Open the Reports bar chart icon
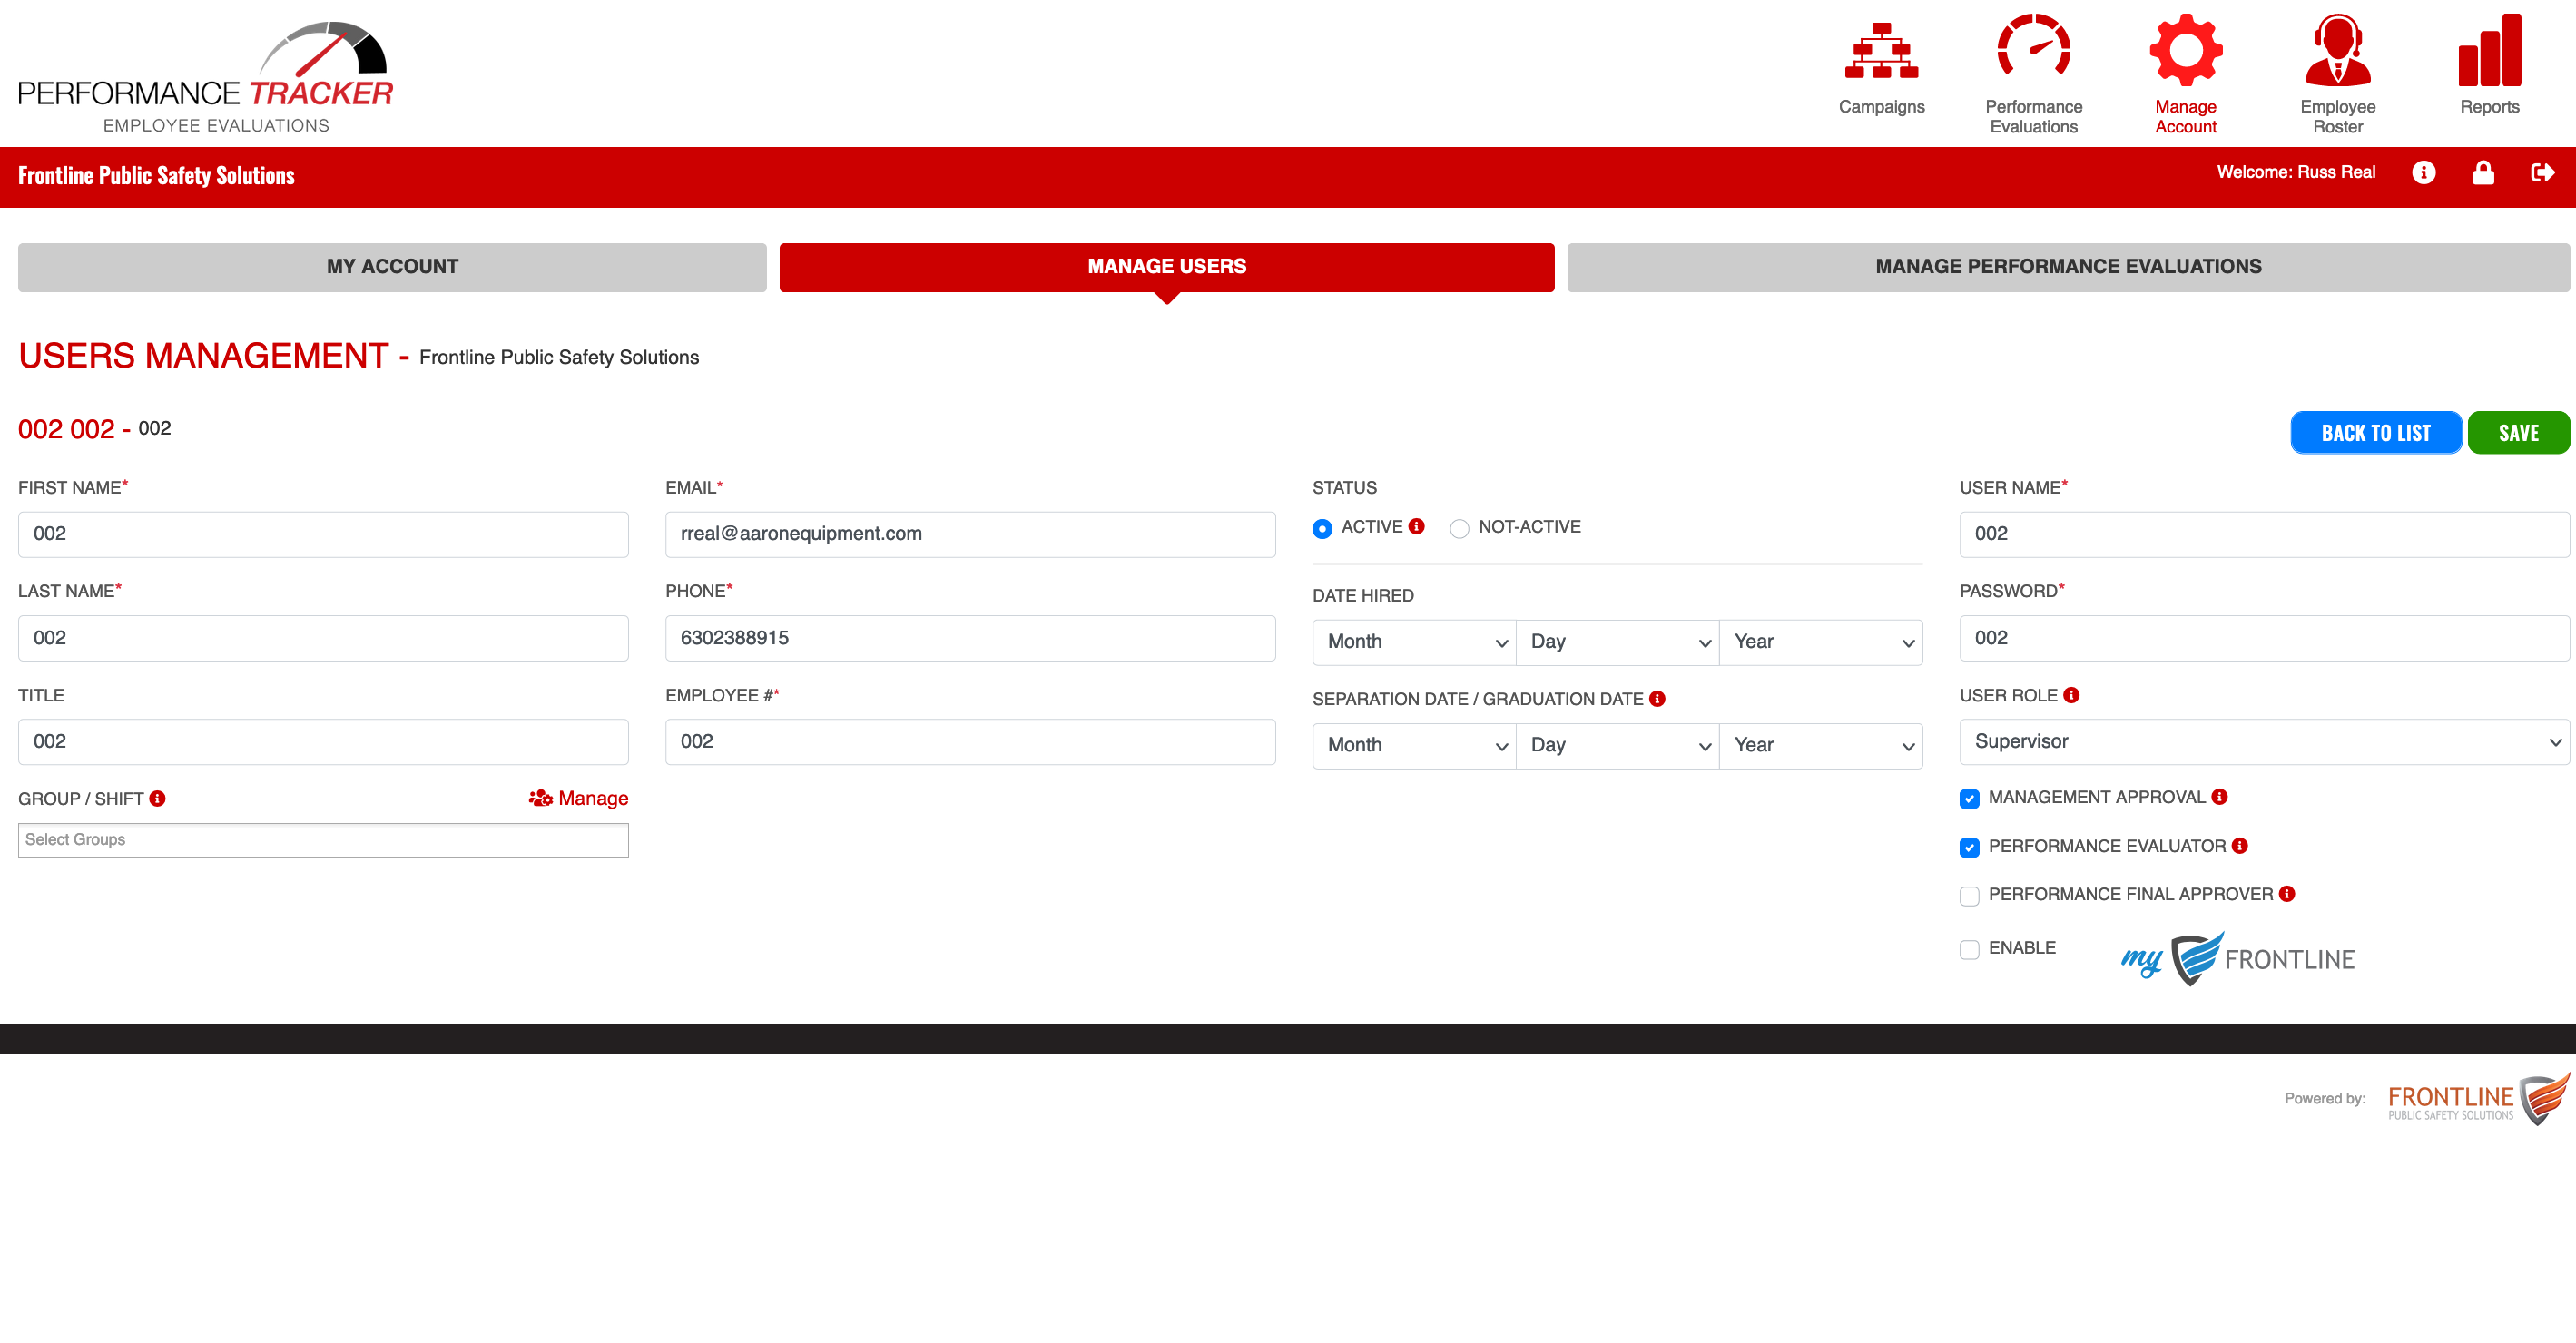 pos(2489,50)
